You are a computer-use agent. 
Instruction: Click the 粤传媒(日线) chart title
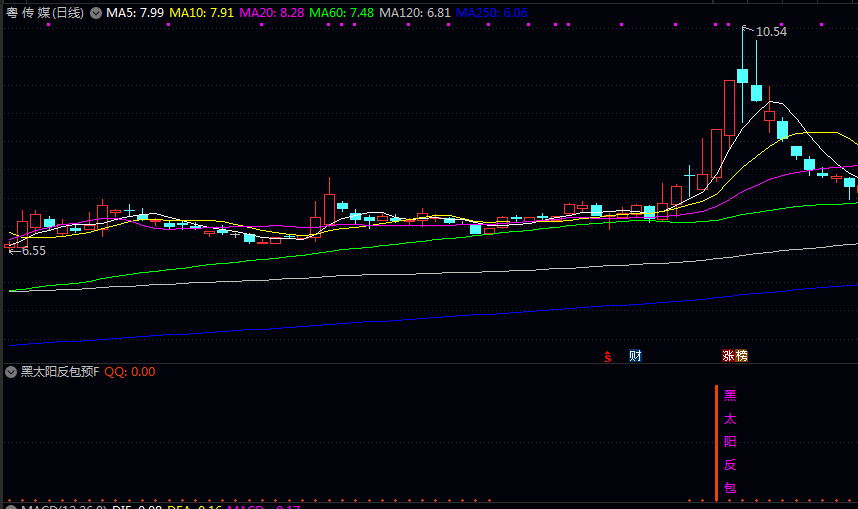pyautogui.click(x=45, y=13)
